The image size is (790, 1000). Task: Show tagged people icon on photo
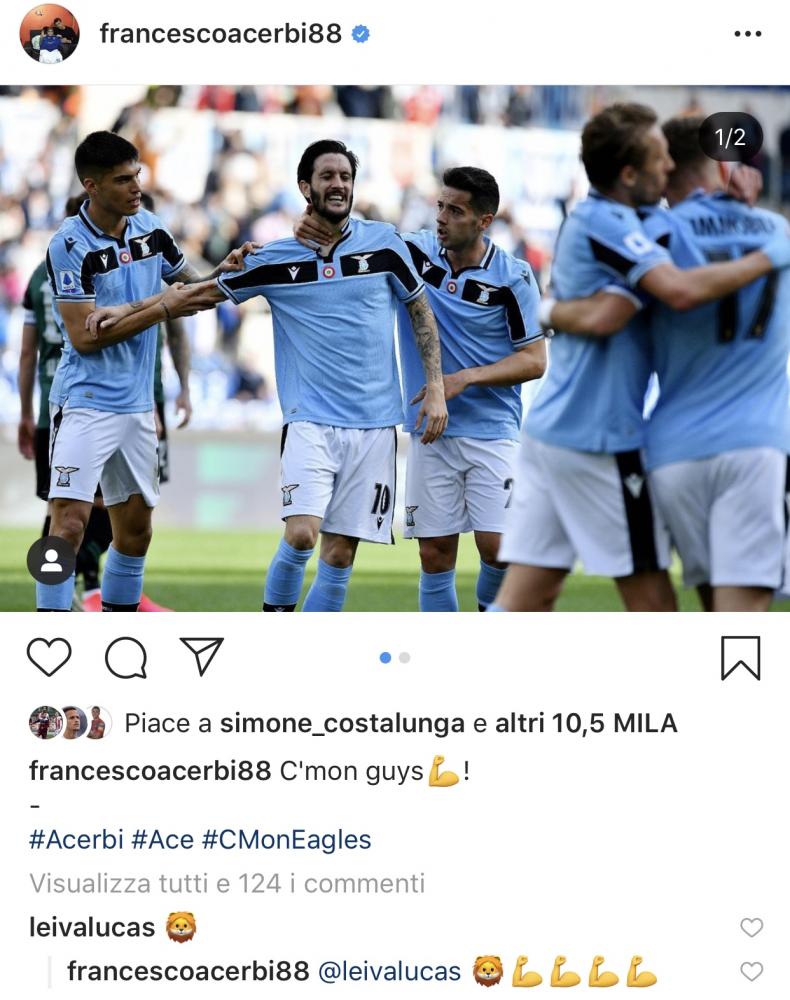click(x=51, y=561)
